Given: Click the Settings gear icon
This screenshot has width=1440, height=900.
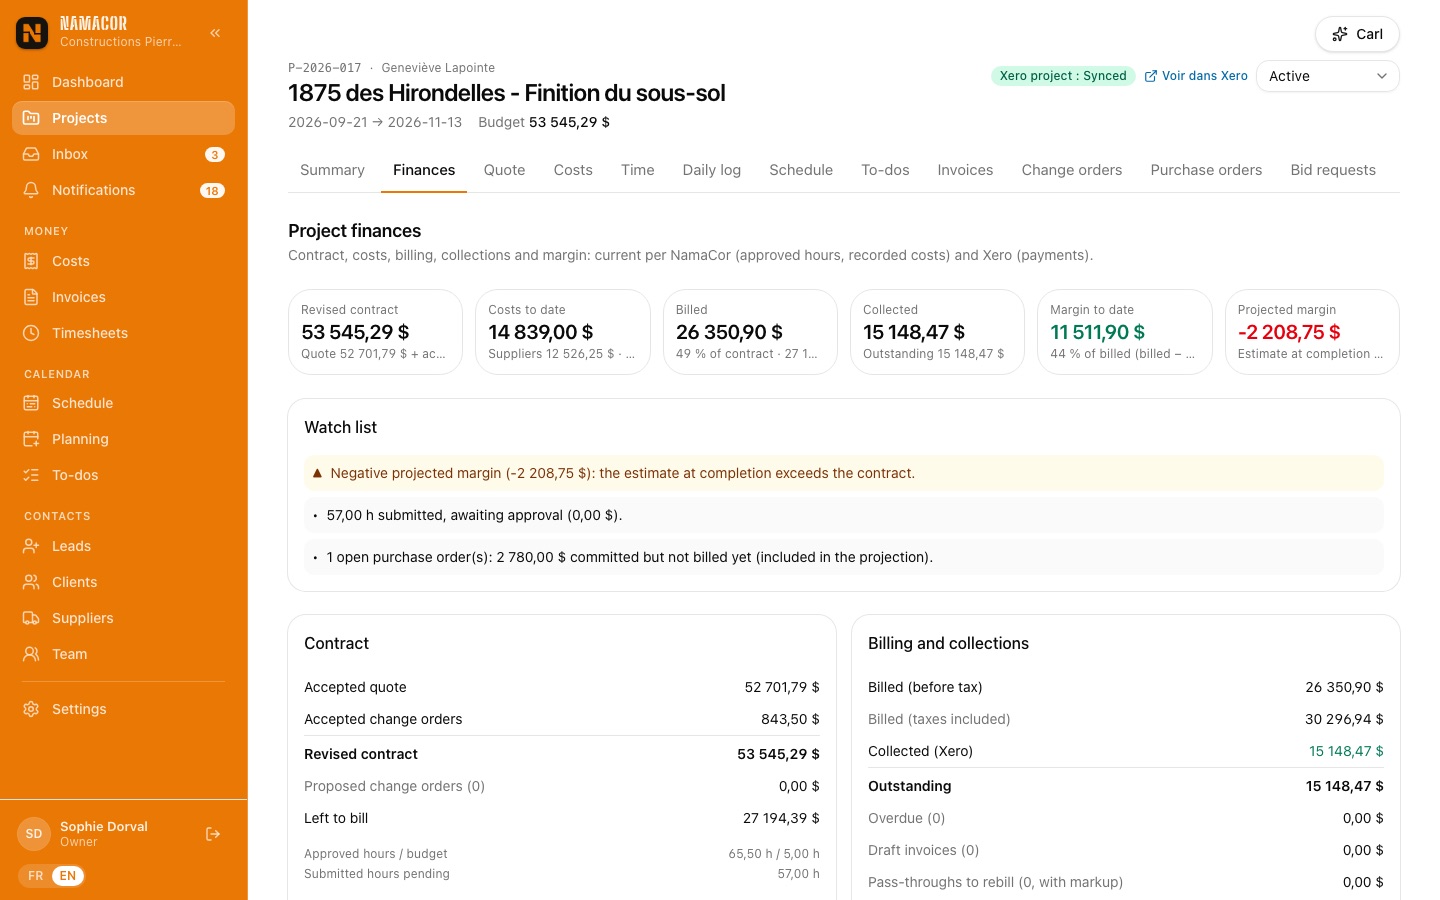Looking at the screenshot, I should (31, 709).
